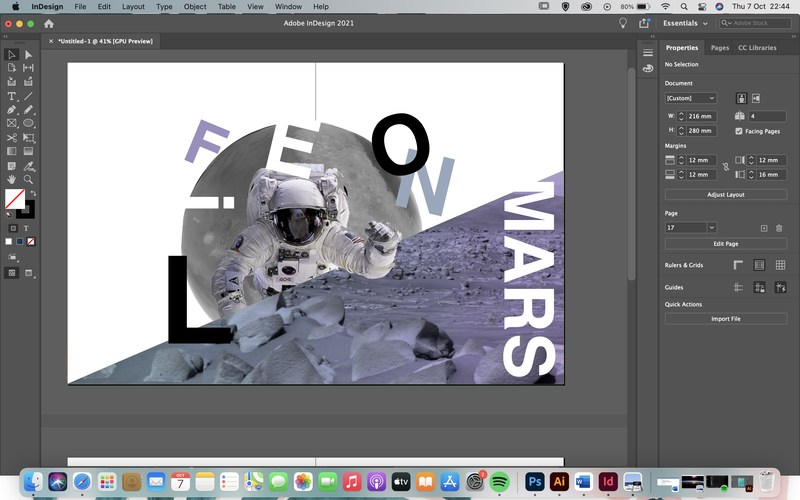Pick the Rectangle Frame tool
Viewport: 800px width, 500px height.
(x=11, y=123)
